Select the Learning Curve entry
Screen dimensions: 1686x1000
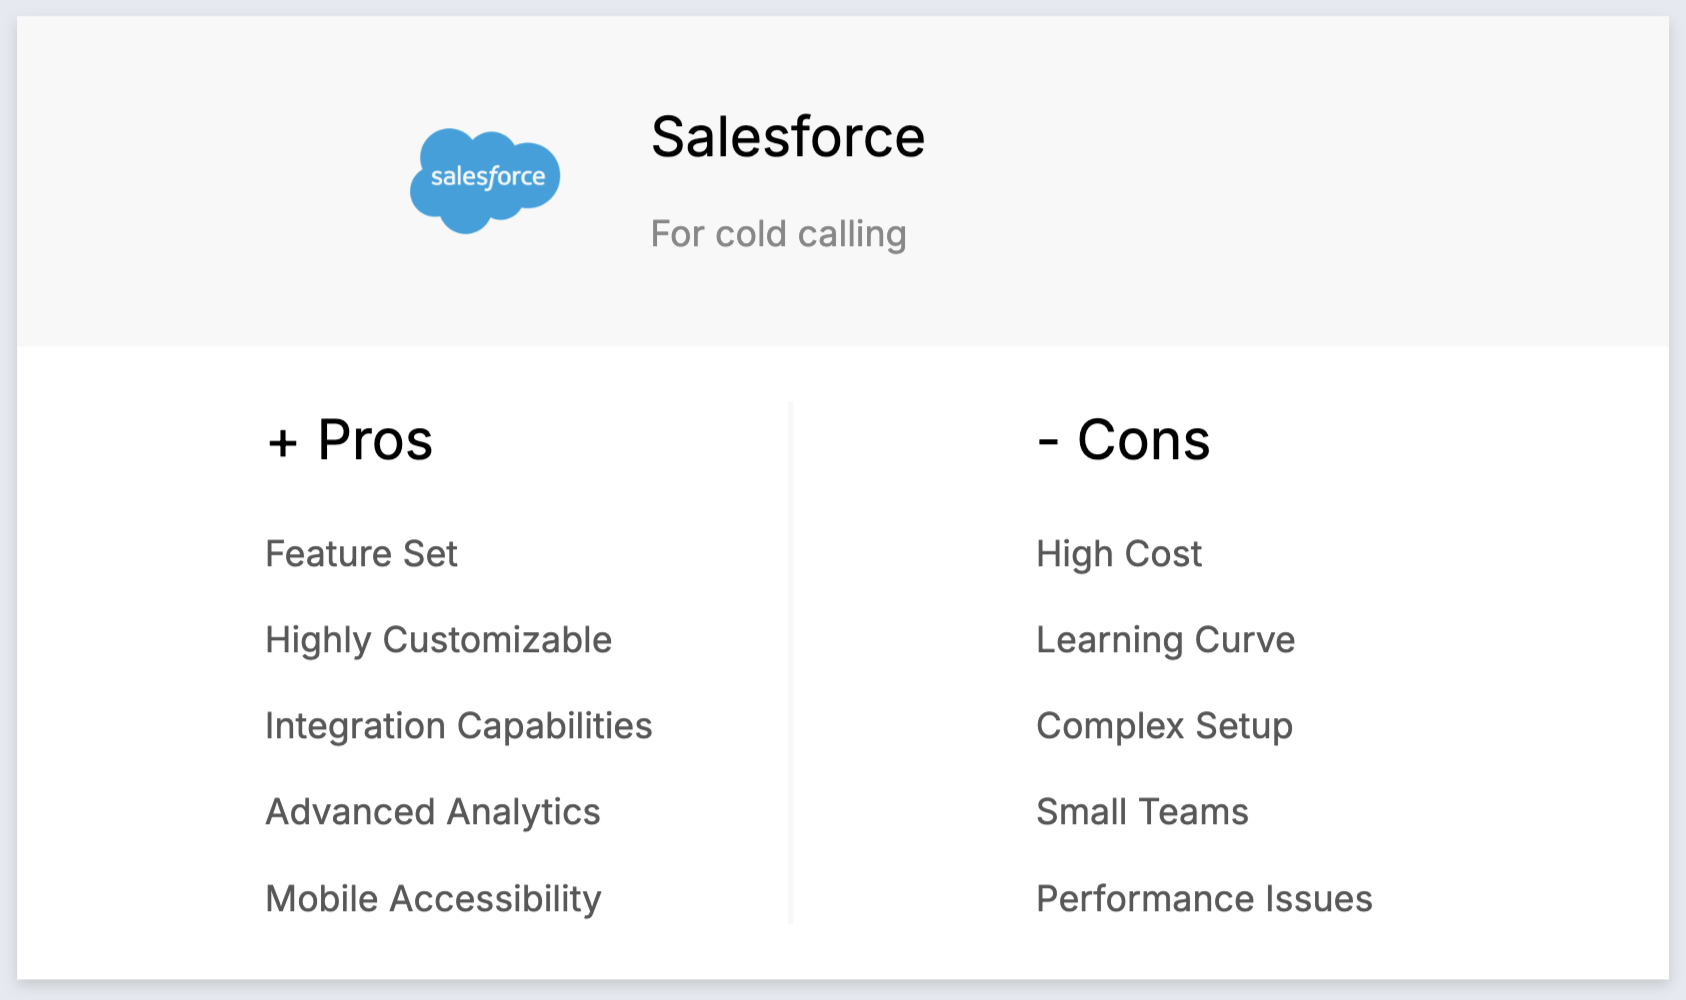[x=1165, y=640]
